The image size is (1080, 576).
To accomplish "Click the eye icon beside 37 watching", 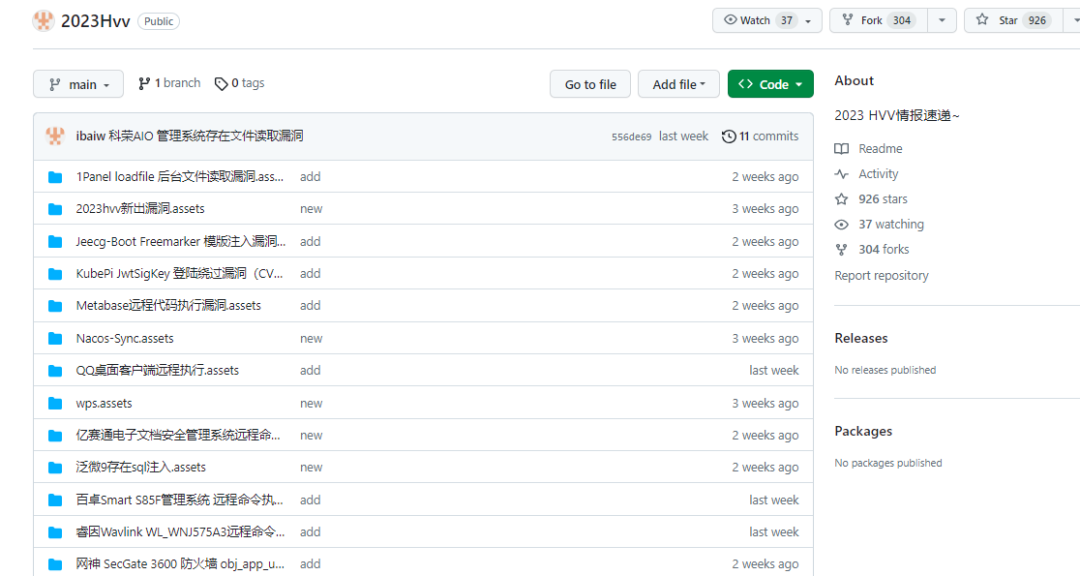I will [842, 225].
